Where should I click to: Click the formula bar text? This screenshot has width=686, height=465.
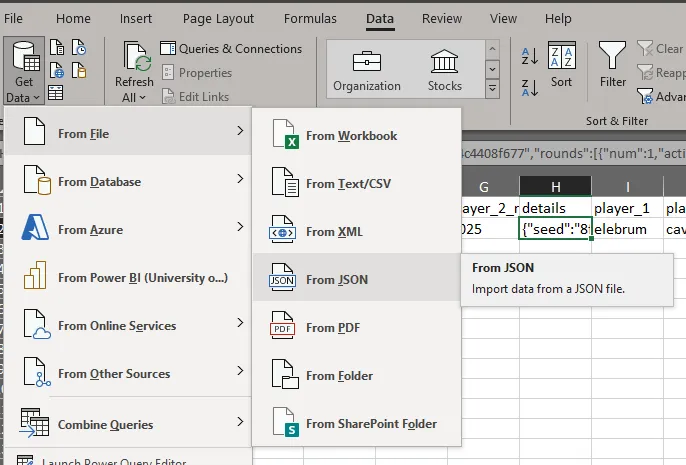[574, 153]
